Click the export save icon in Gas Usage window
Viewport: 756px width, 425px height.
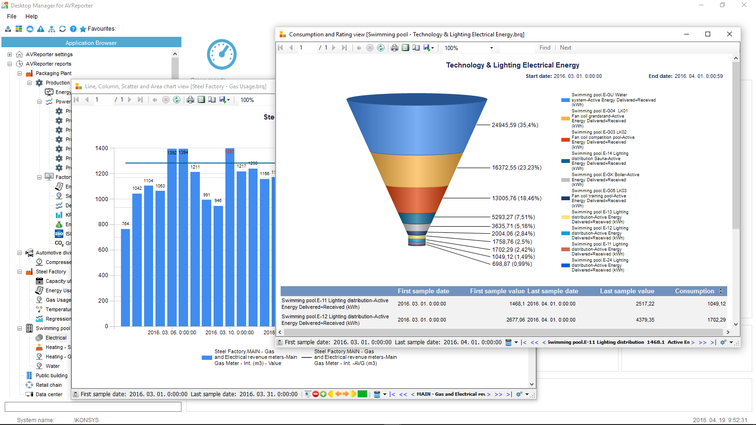[x=224, y=100]
